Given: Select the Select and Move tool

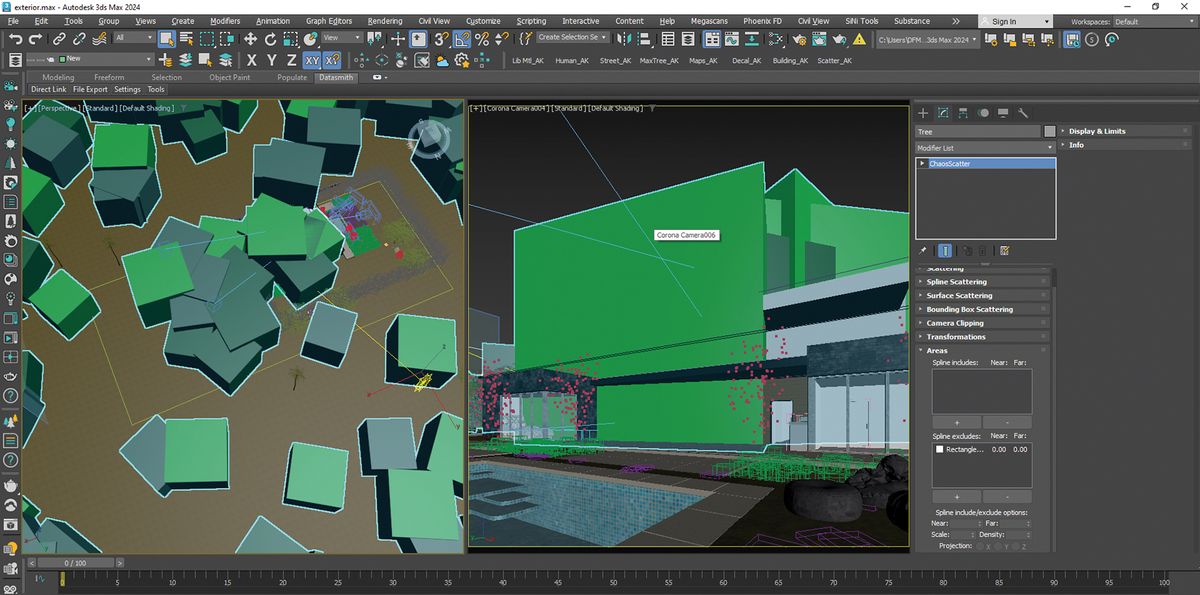Looking at the screenshot, I should [250, 39].
